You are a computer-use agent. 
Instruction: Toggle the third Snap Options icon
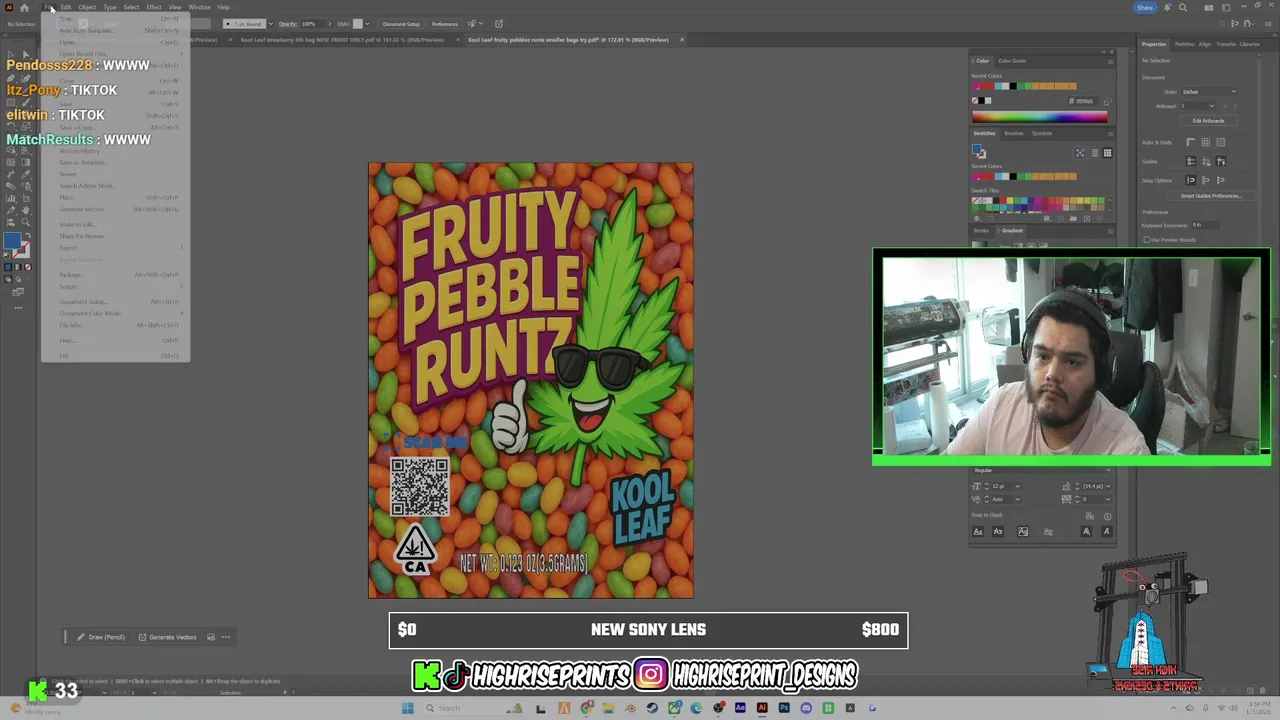pyautogui.click(x=1220, y=180)
